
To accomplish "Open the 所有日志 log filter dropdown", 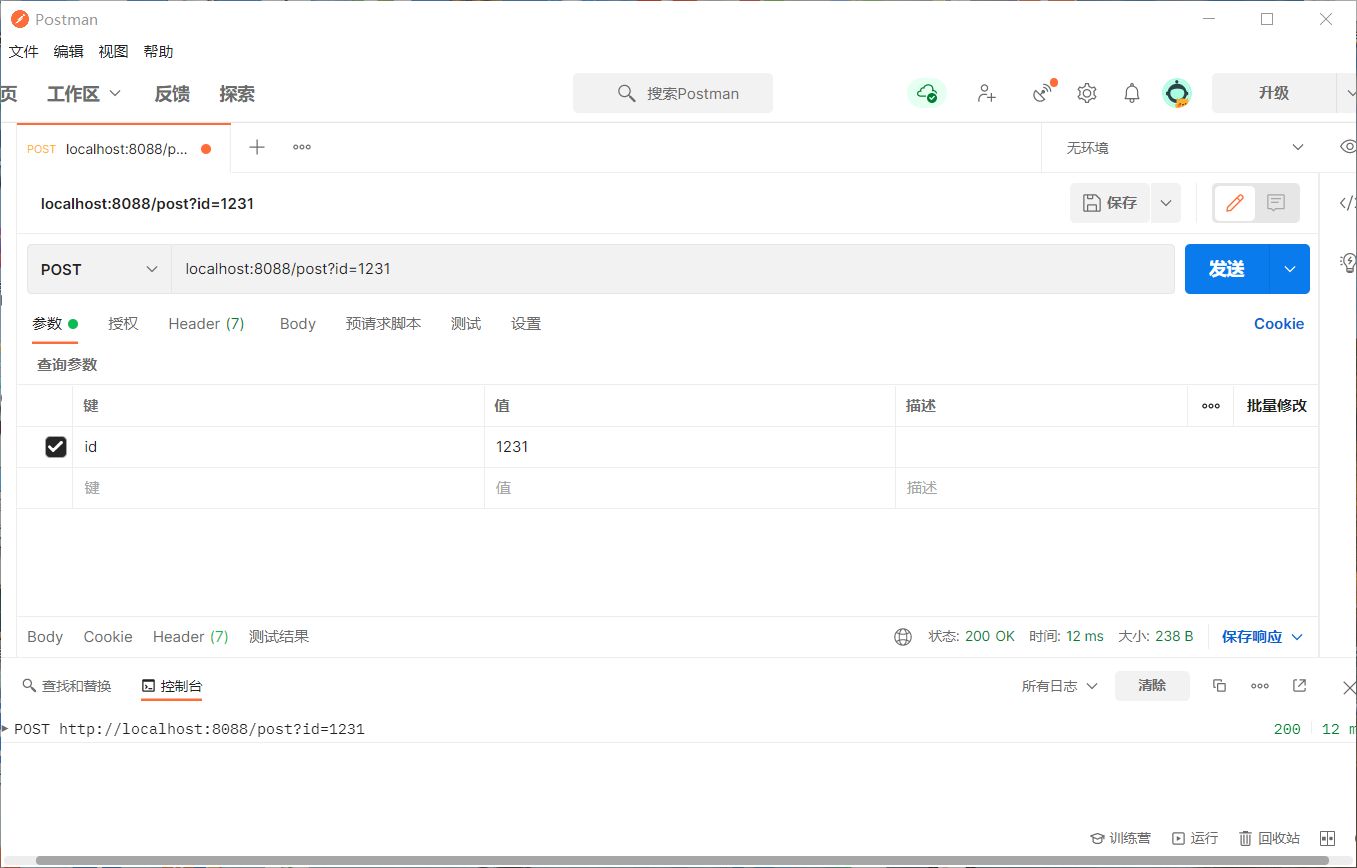I will pyautogui.click(x=1058, y=686).
